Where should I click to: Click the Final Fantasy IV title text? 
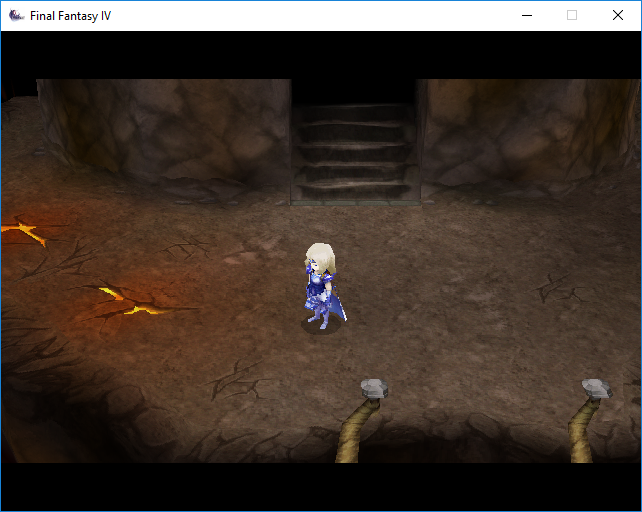(x=70, y=16)
